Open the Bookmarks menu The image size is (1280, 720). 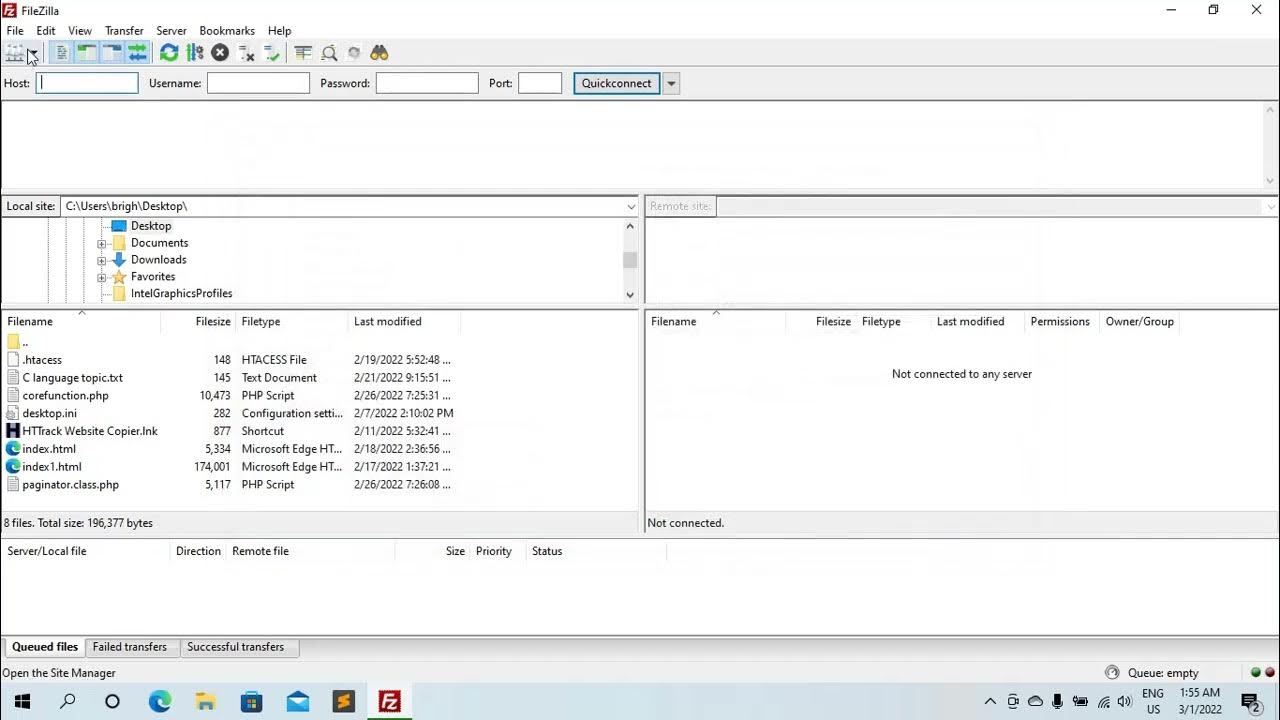(x=227, y=31)
